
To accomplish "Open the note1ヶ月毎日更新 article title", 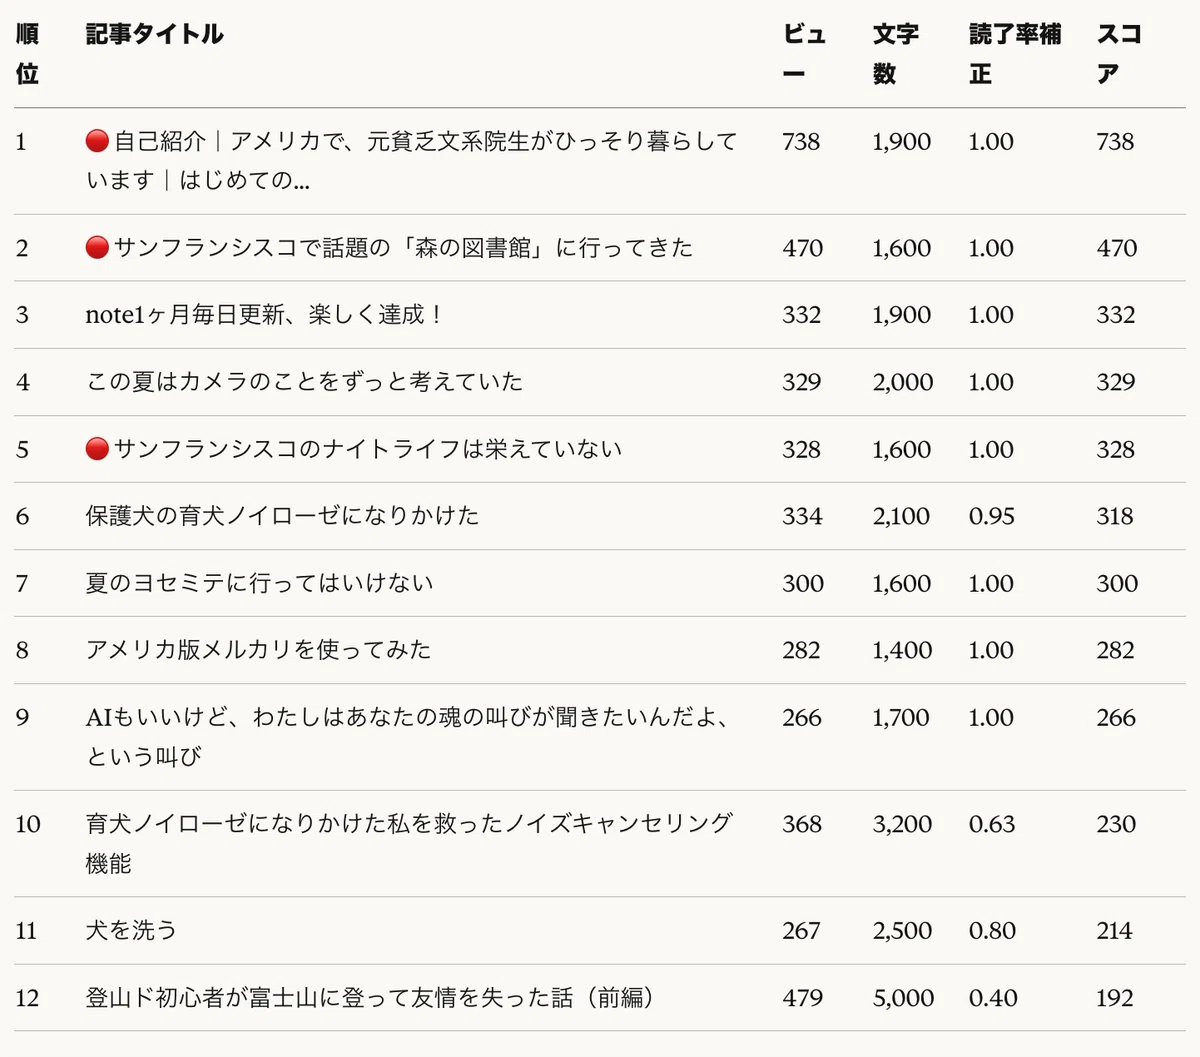I will click(264, 315).
